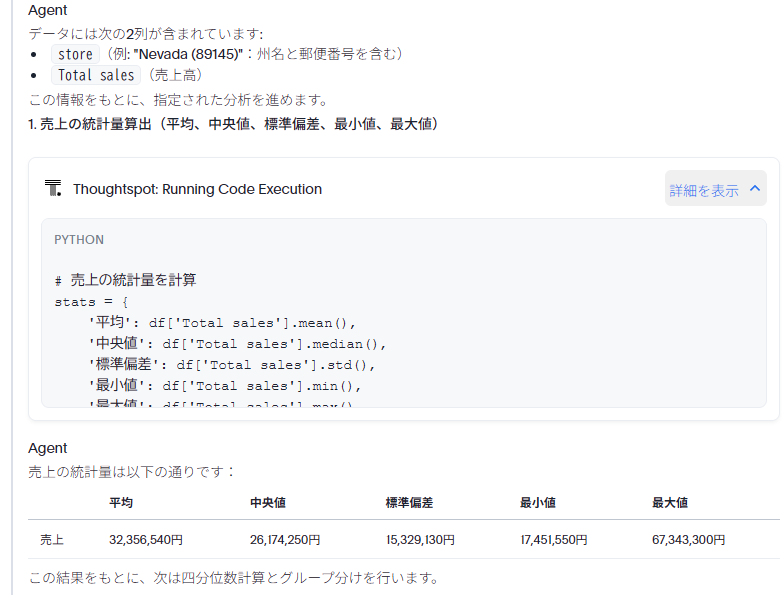Viewport: 782px width, 595px height.
Task: Click the mean value 32,356,540円
Action: (146, 540)
